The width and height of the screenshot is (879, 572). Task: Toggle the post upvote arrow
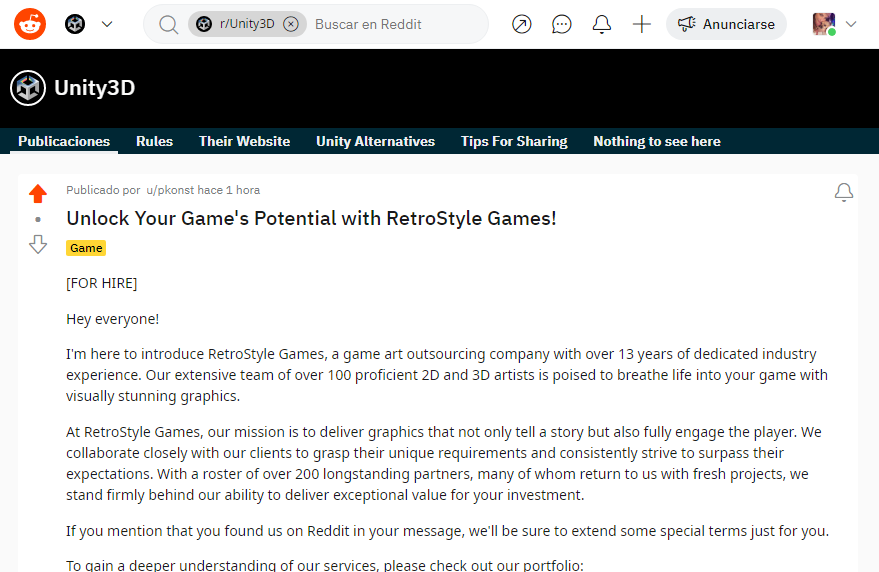click(38, 193)
